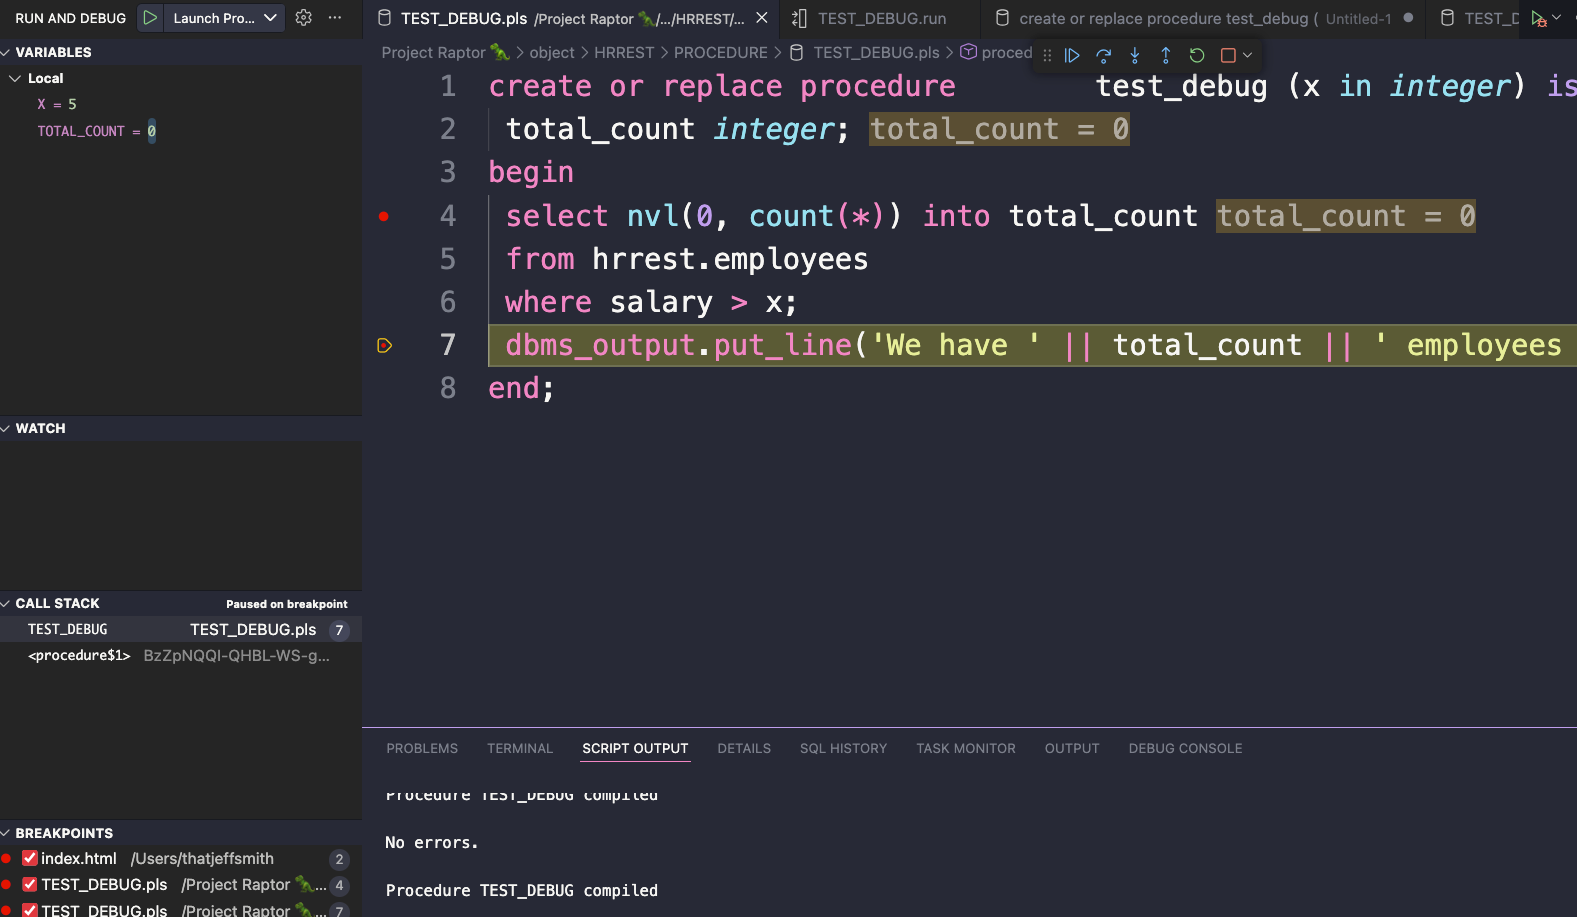This screenshot has width=1577, height=917.
Task: Click the green Start Debugging play icon
Action: pyautogui.click(x=150, y=18)
